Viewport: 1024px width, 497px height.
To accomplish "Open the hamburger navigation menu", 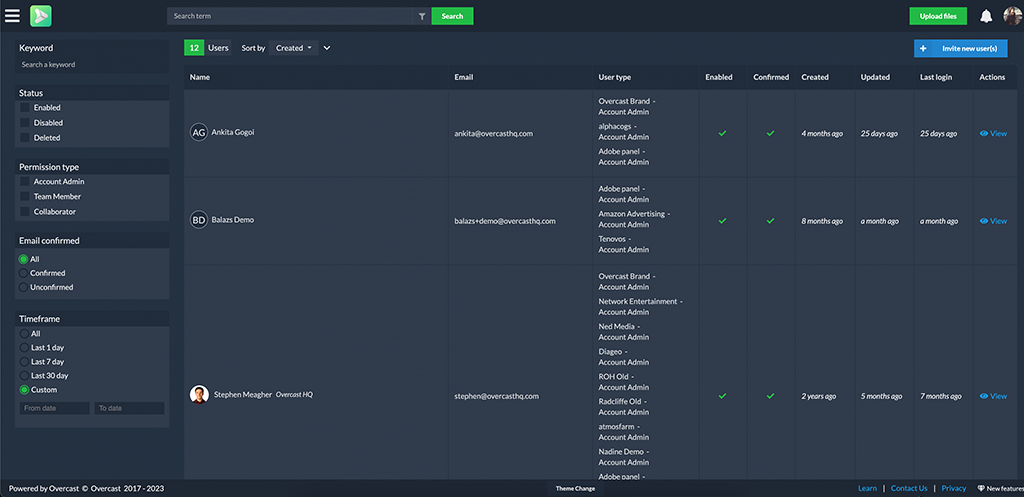I will [x=12, y=16].
